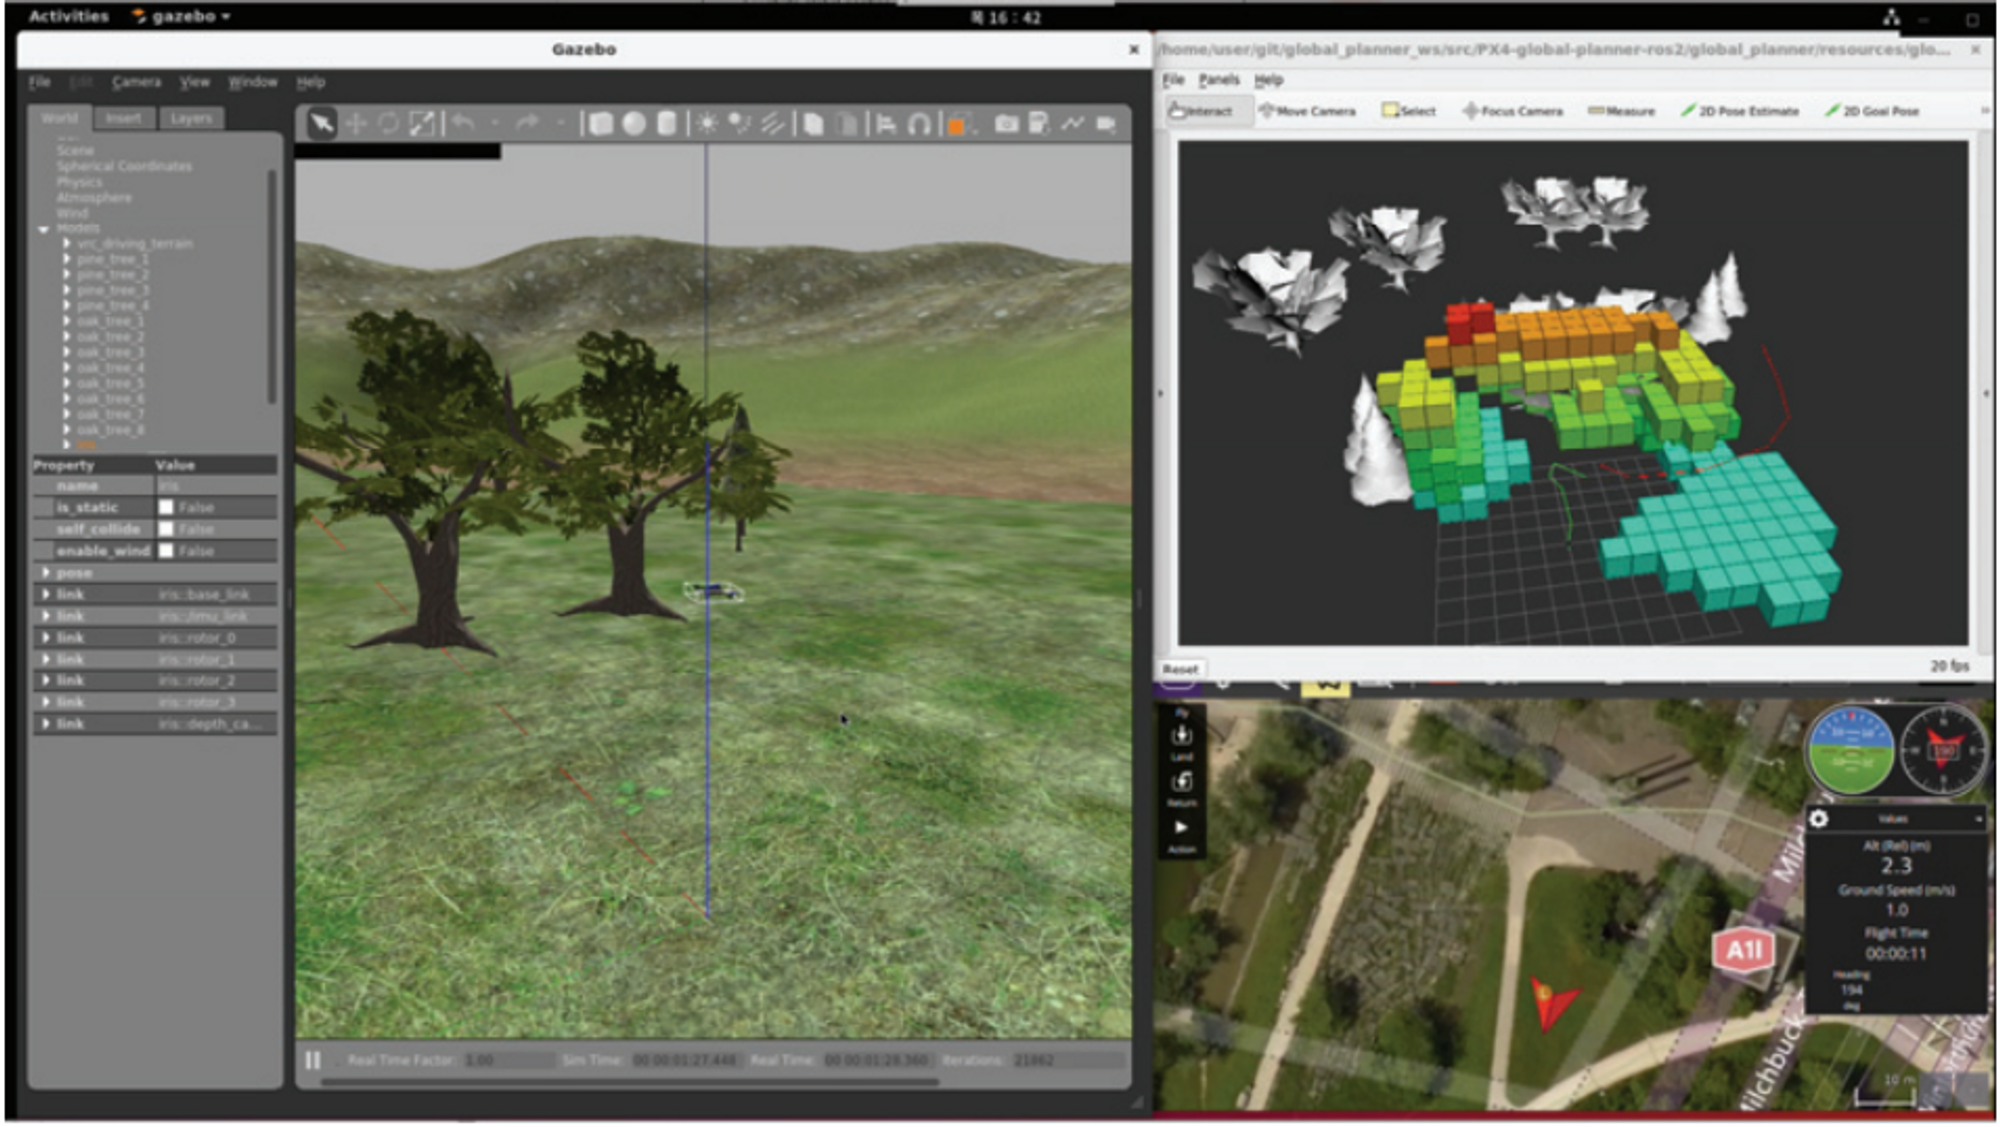Enable the snap magnet tool
The width and height of the screenshot is (2000, 1127).
point(919,123)
